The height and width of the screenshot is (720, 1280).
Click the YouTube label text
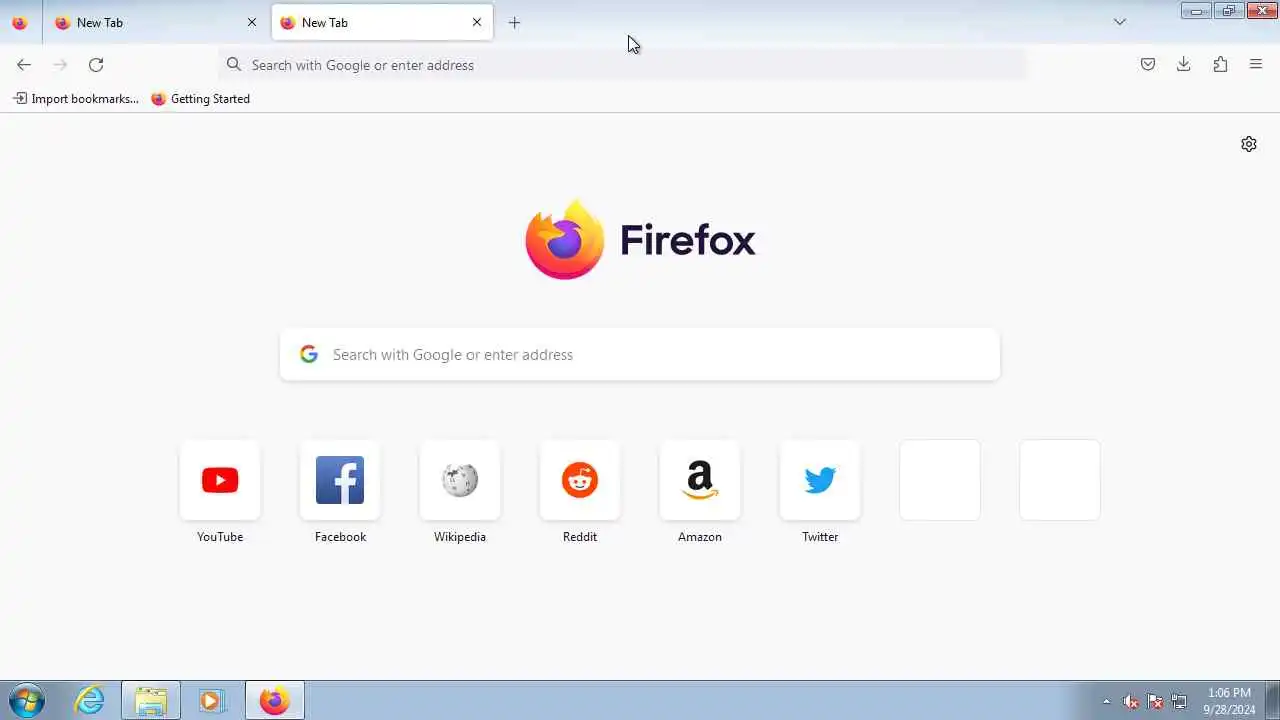(220, 537)
